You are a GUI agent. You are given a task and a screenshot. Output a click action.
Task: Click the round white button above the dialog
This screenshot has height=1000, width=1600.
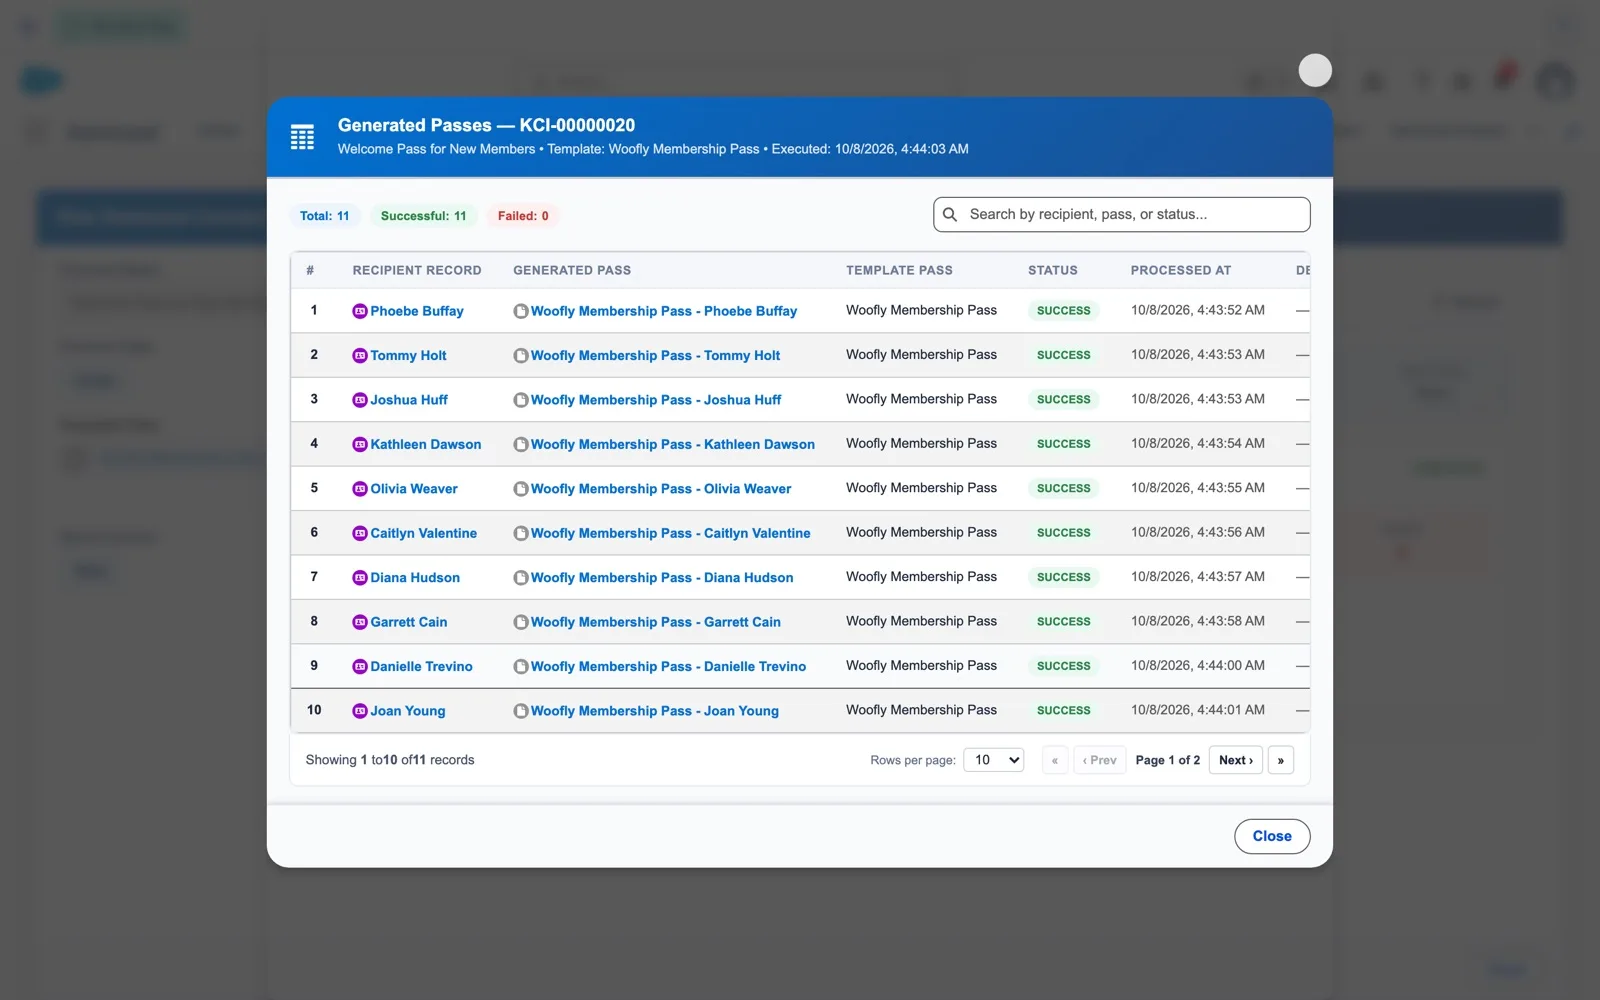pos(1315,70)
